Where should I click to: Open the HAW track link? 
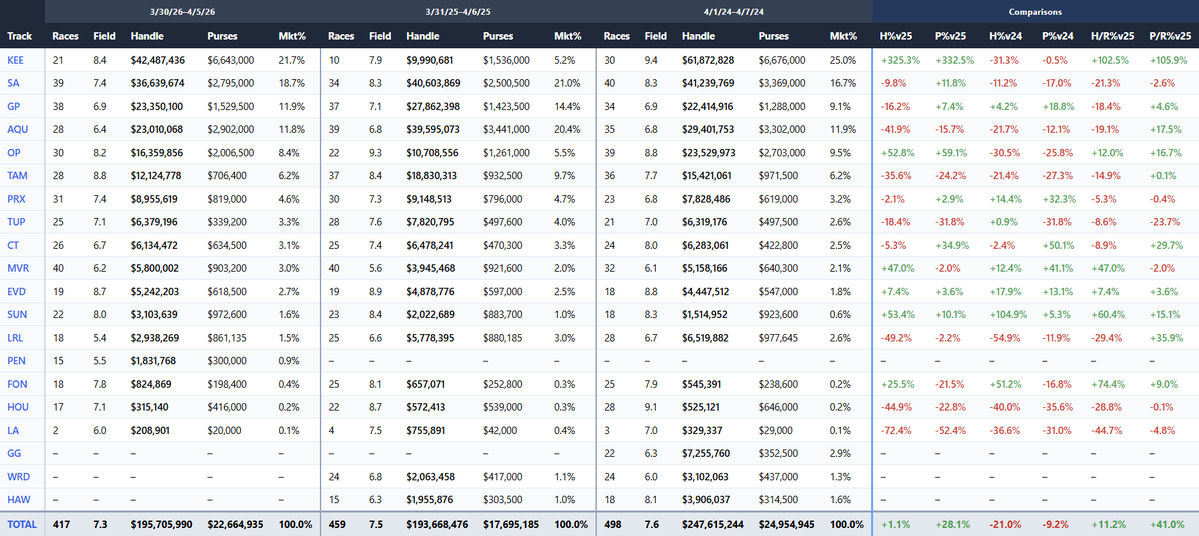click(16, 499)
